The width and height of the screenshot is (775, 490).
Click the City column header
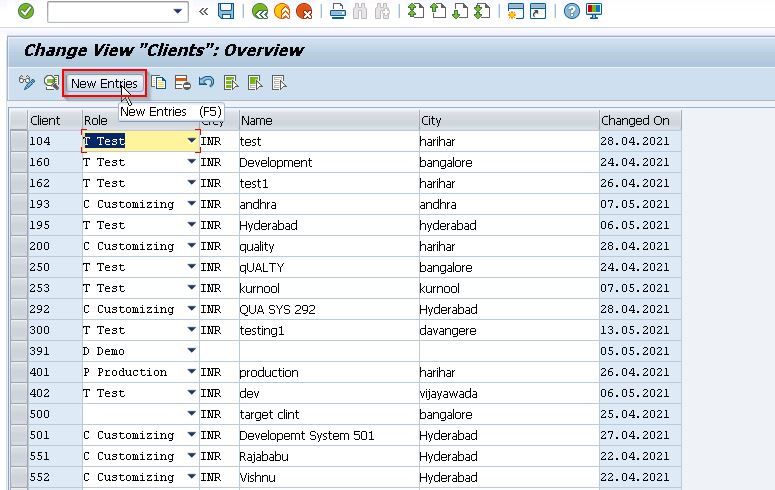pos(509,120)
